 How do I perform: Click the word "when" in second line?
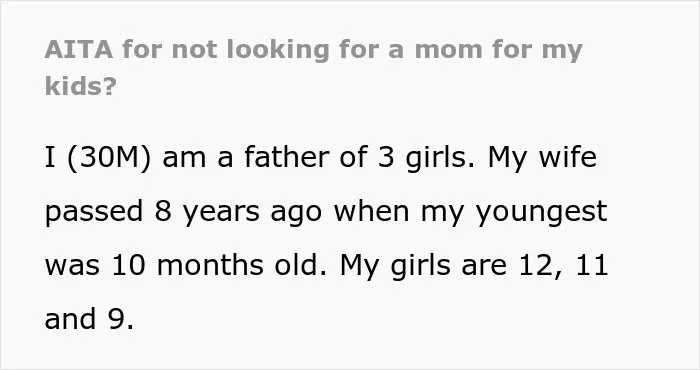[x=371, y=211]
